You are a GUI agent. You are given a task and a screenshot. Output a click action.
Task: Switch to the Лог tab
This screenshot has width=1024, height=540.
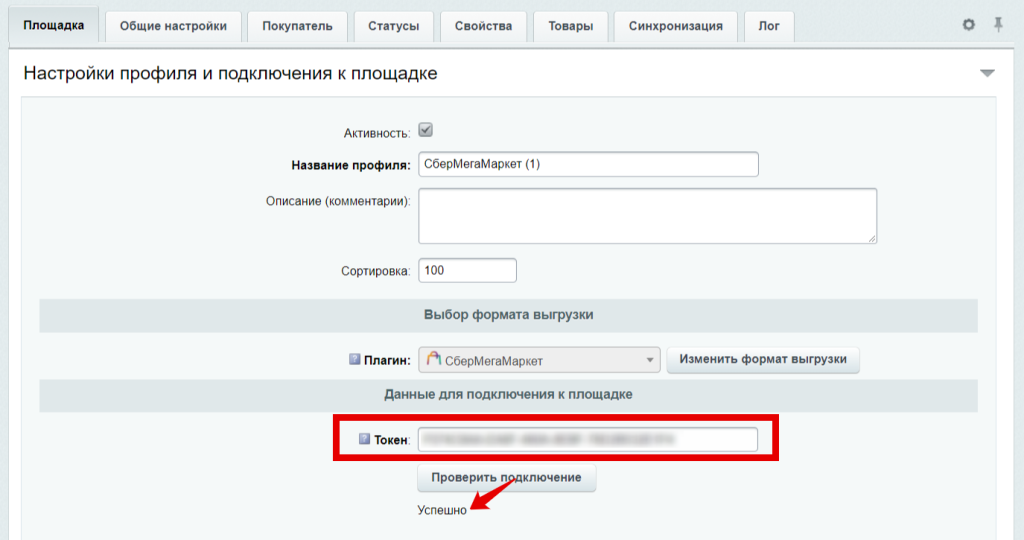(x=769, y=26)
